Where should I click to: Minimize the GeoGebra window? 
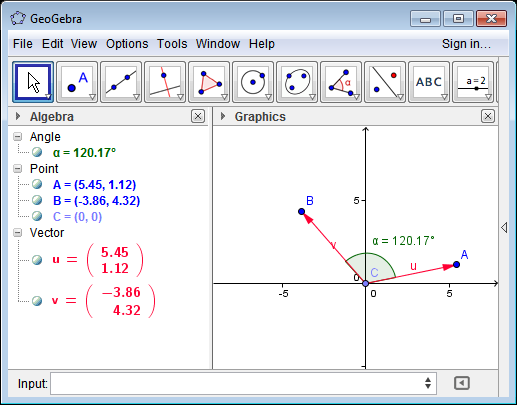coord(425,19)
